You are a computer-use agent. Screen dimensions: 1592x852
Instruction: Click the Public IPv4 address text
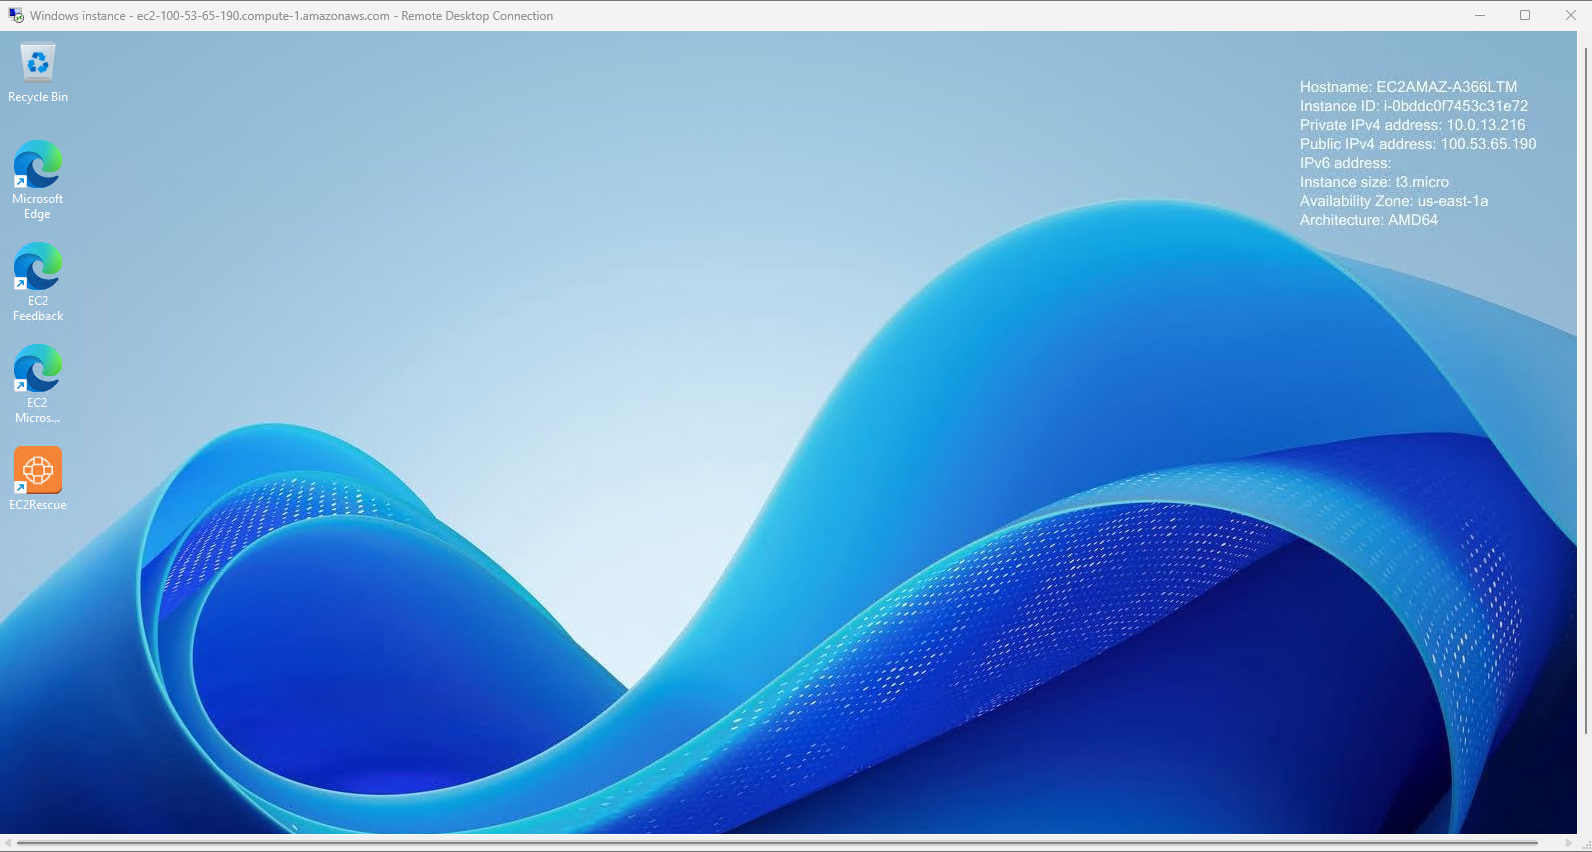click(x=1417, y=144)
